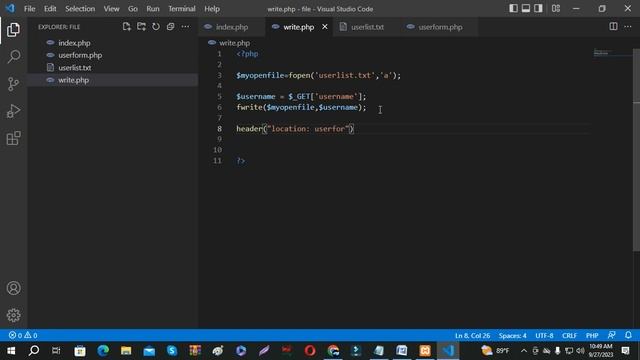Screen dimensions: 640x360
Task: Open the Accounts menu icon
Action: 13,288
